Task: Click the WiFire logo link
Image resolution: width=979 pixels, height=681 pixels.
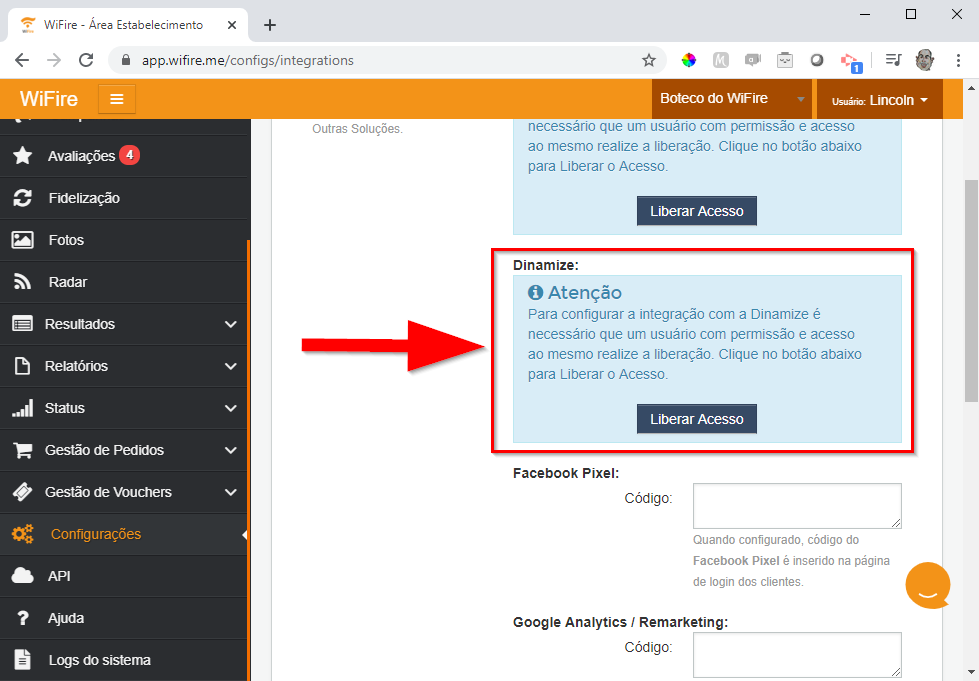Action: 49,99
